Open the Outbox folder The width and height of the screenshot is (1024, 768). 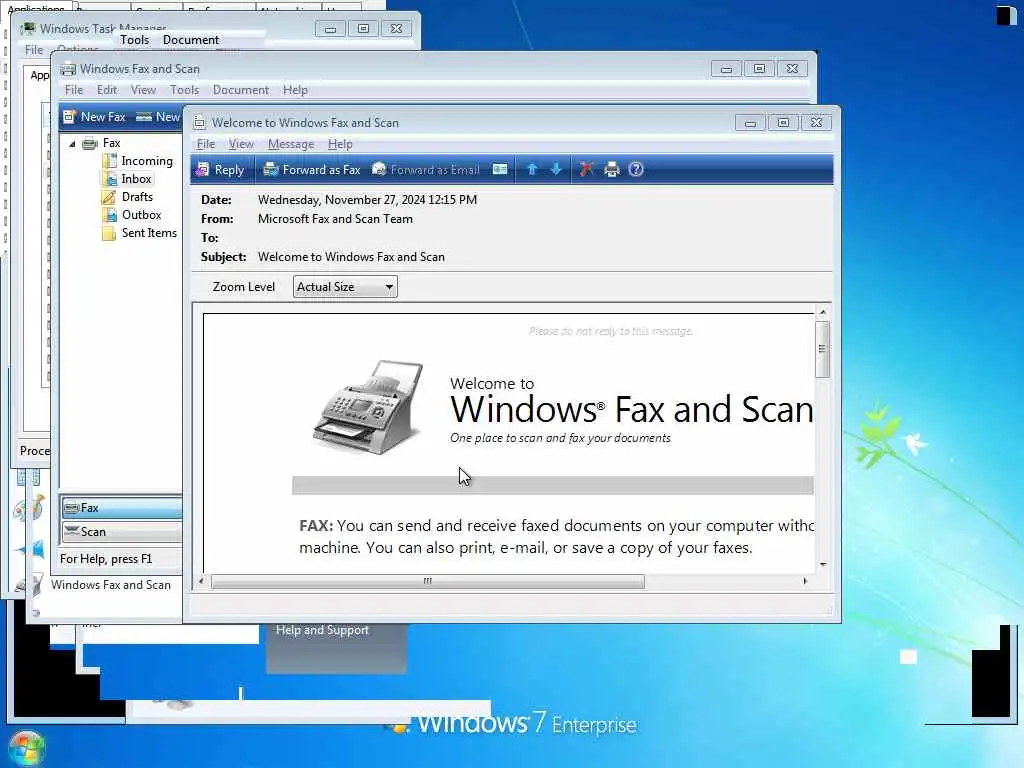pos(141,215)
